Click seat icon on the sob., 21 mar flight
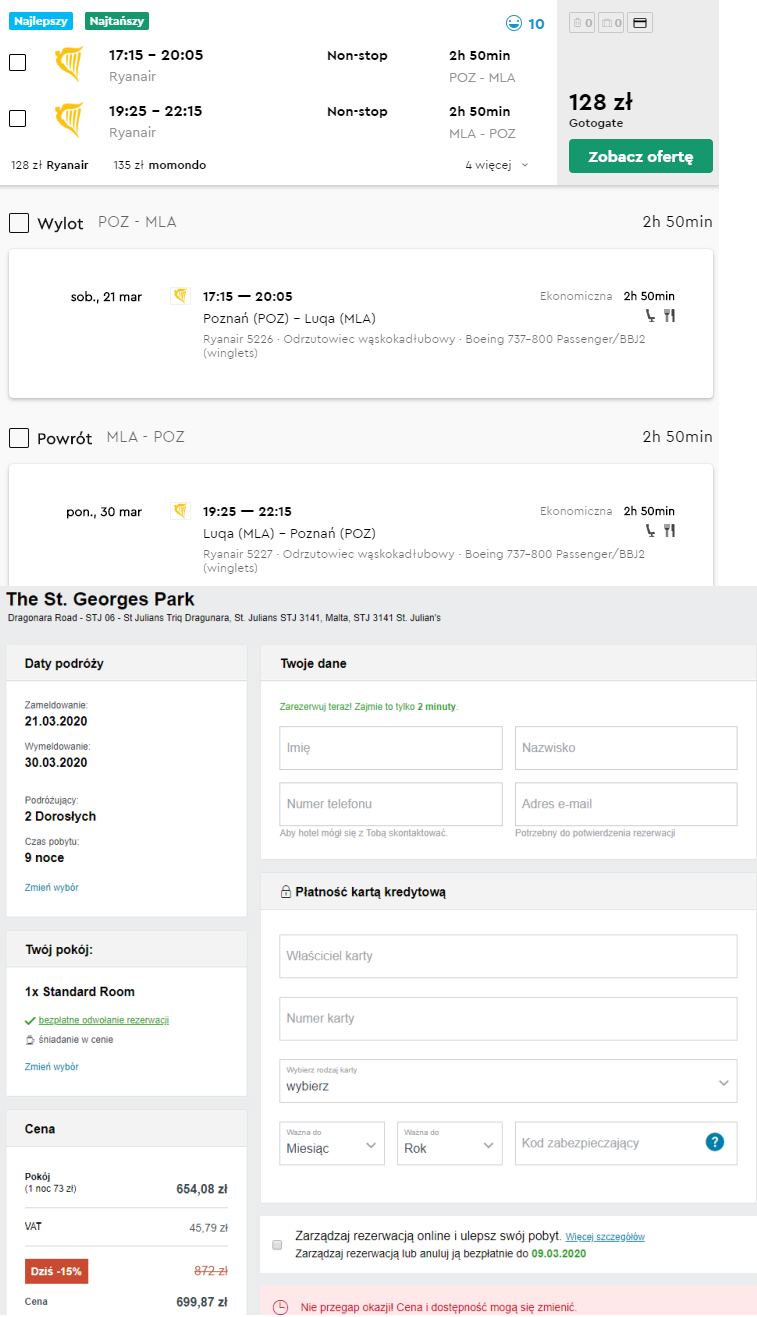Image resolution: width=757 pixels, height=1317 pixels. click(651, 315)
